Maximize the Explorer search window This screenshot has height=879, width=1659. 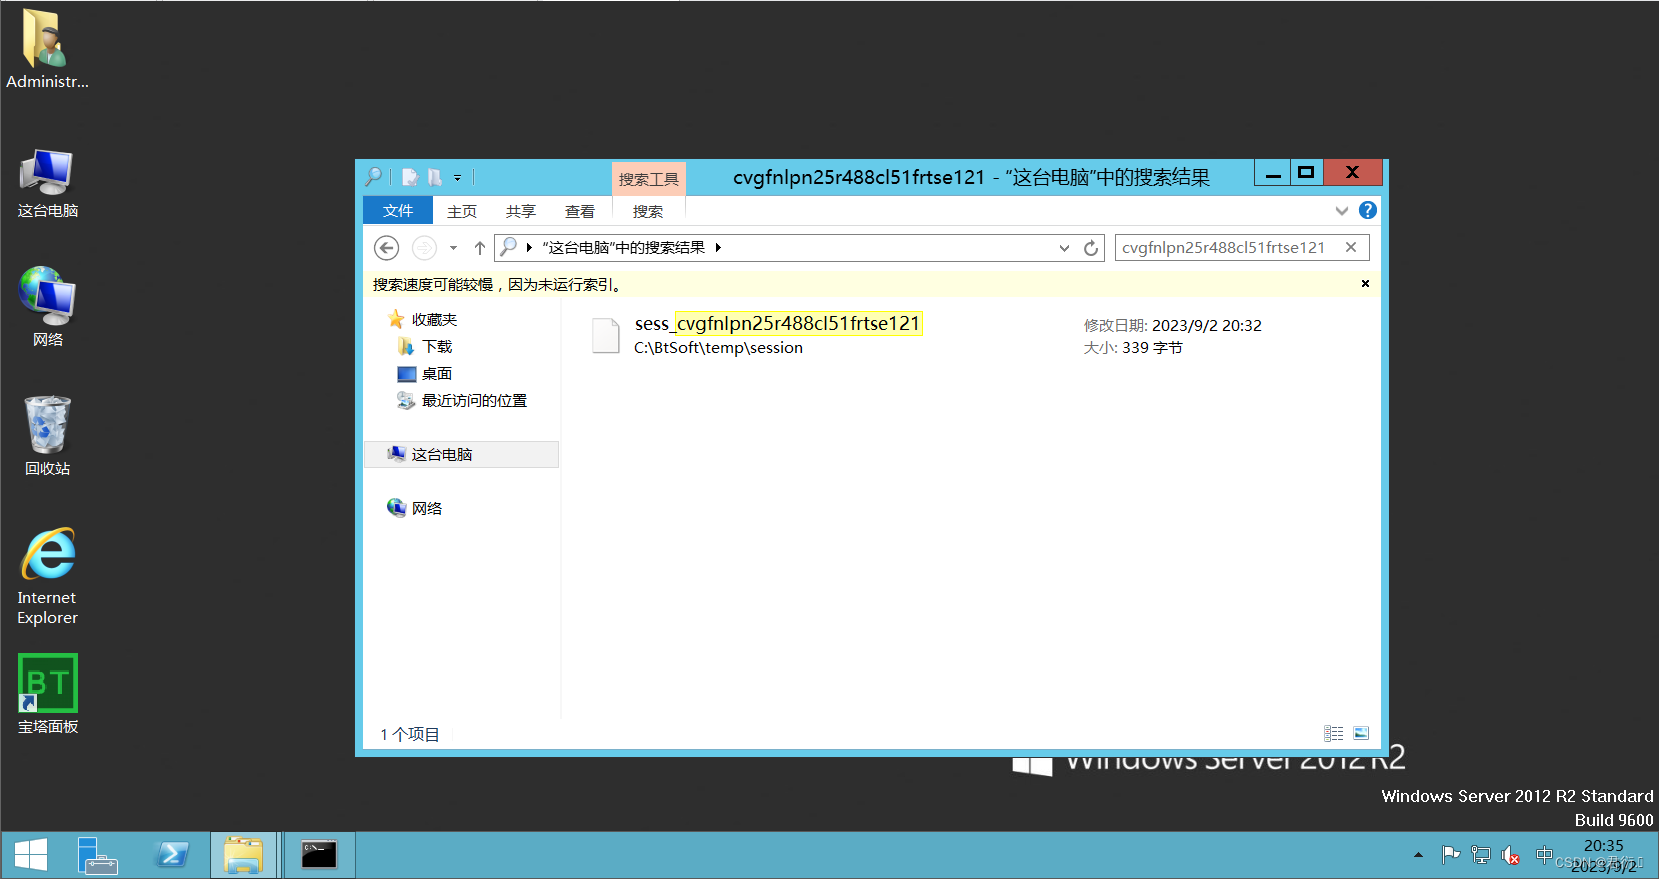[x=1306, y=173]
